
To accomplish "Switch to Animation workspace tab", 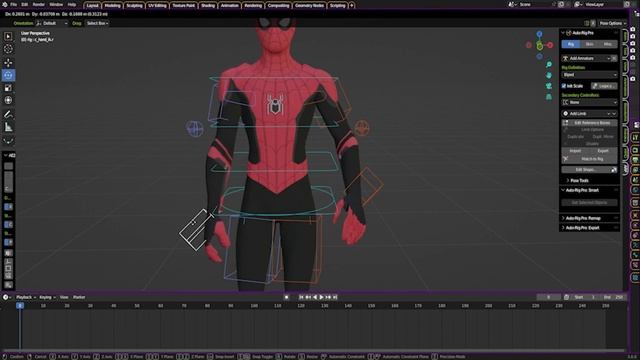I will pyautogui.click(x=229, y=5).
